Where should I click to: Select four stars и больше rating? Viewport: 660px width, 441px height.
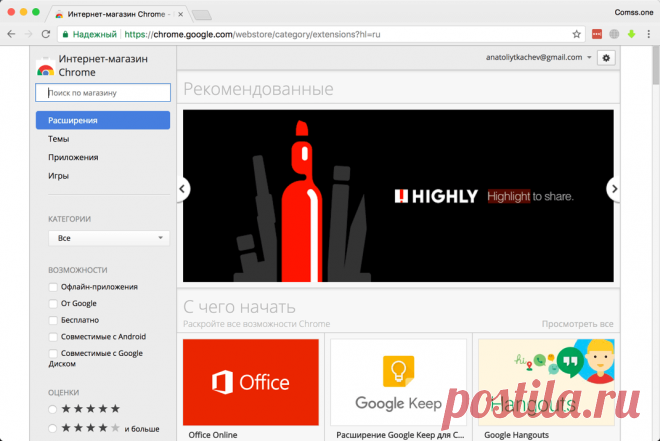click(x=53, y=428)
